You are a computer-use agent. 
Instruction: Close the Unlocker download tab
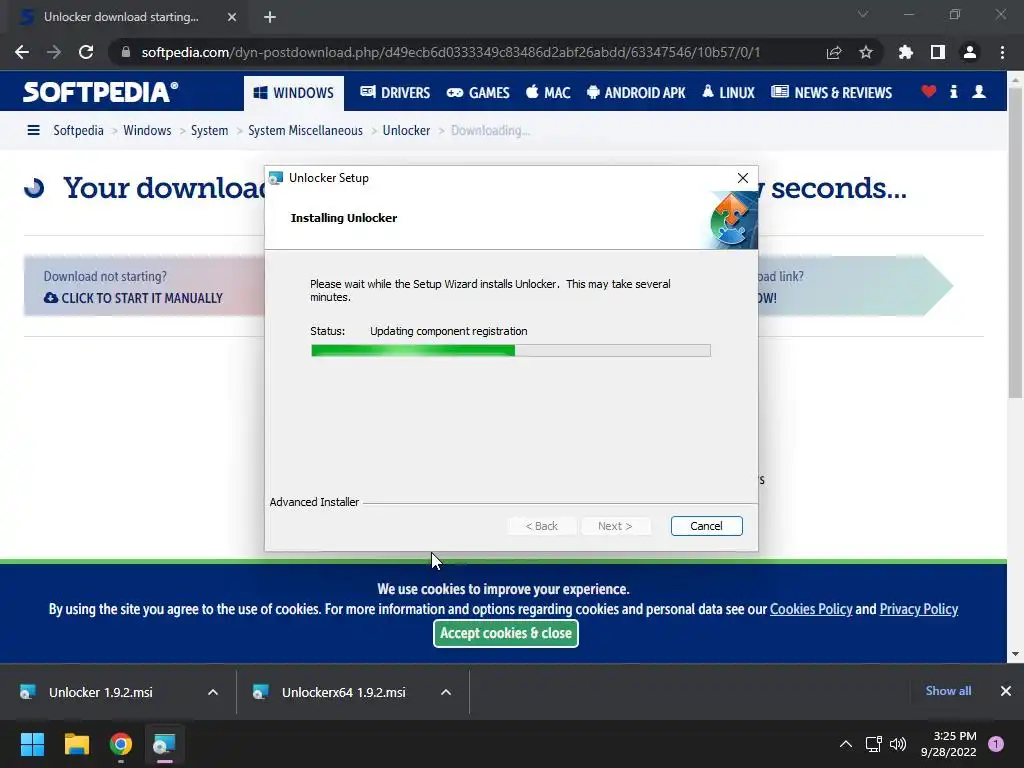pos(232,17)
